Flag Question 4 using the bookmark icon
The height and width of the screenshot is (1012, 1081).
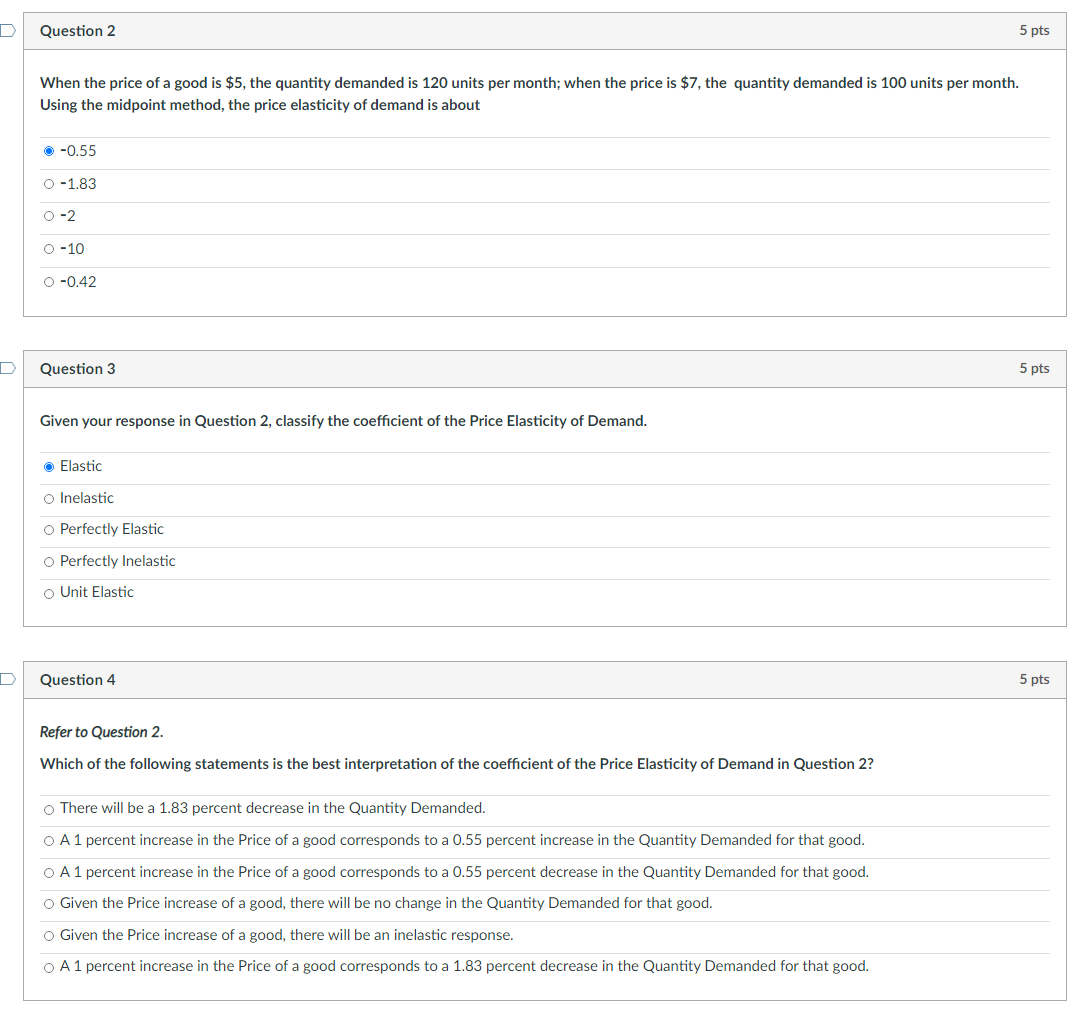coord(7,679)
